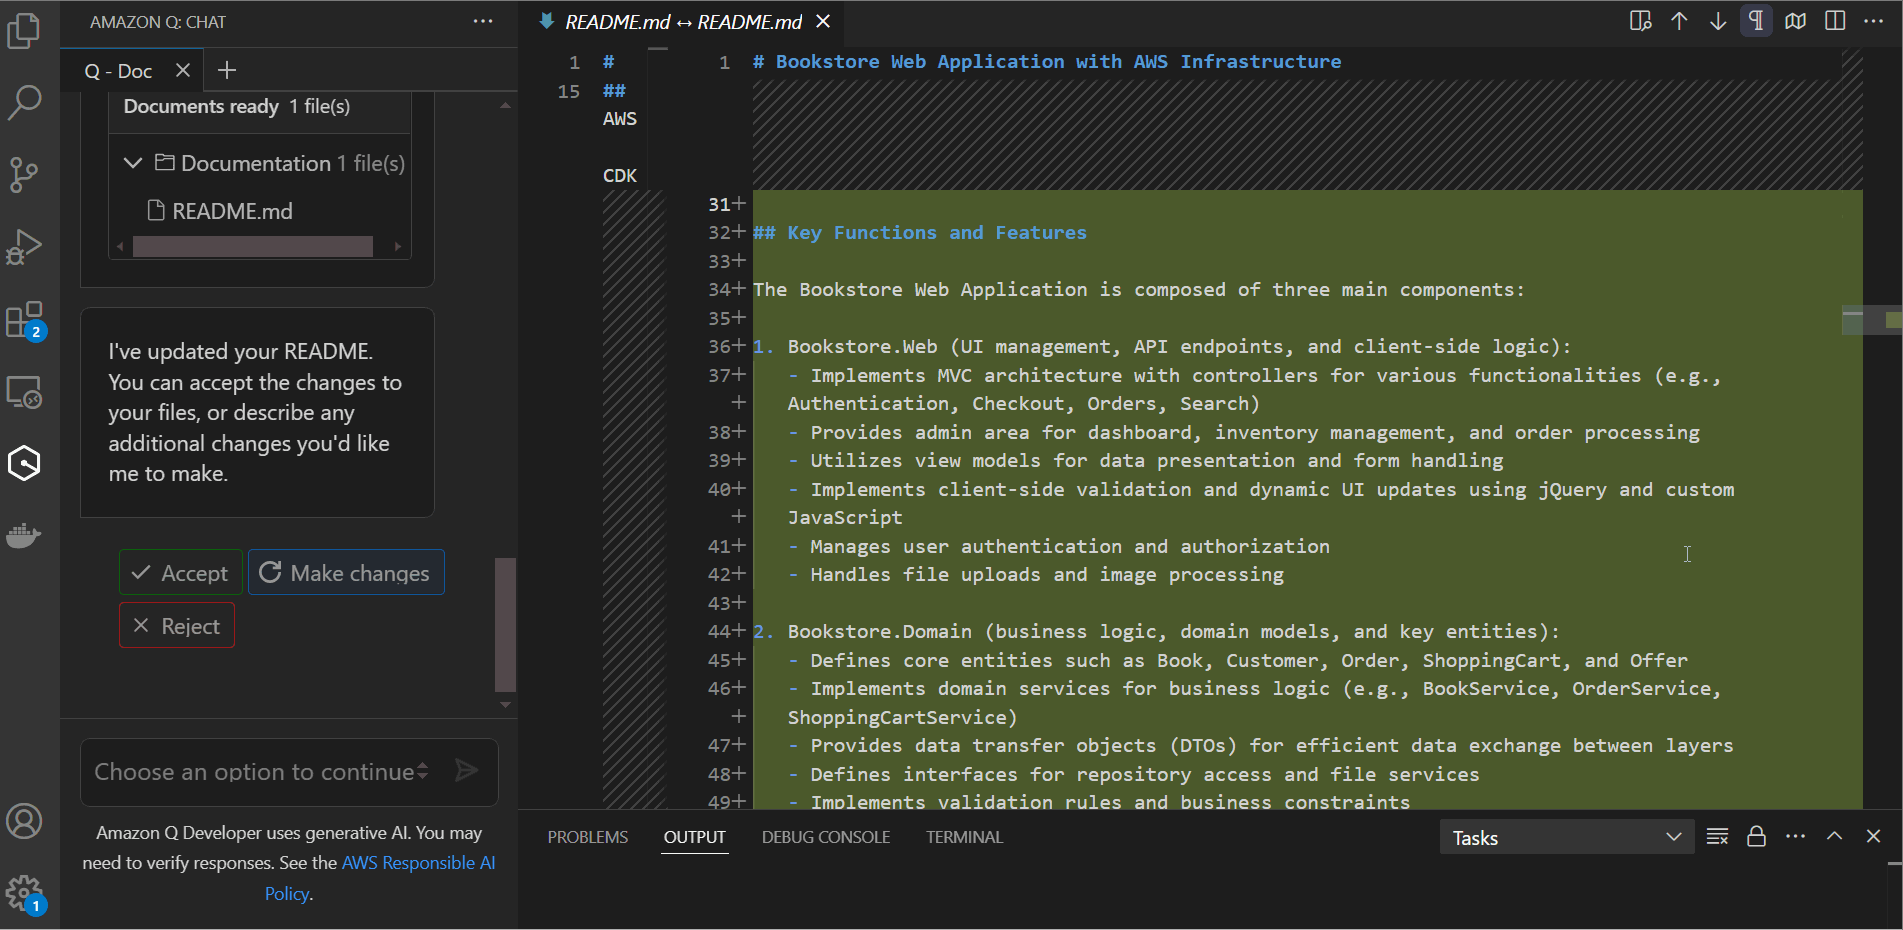This screenshot has height=930, width=1903.
Task: Open the Tasks output channel dropdown
Action: pyautogui.click(x=1567, y=837)
